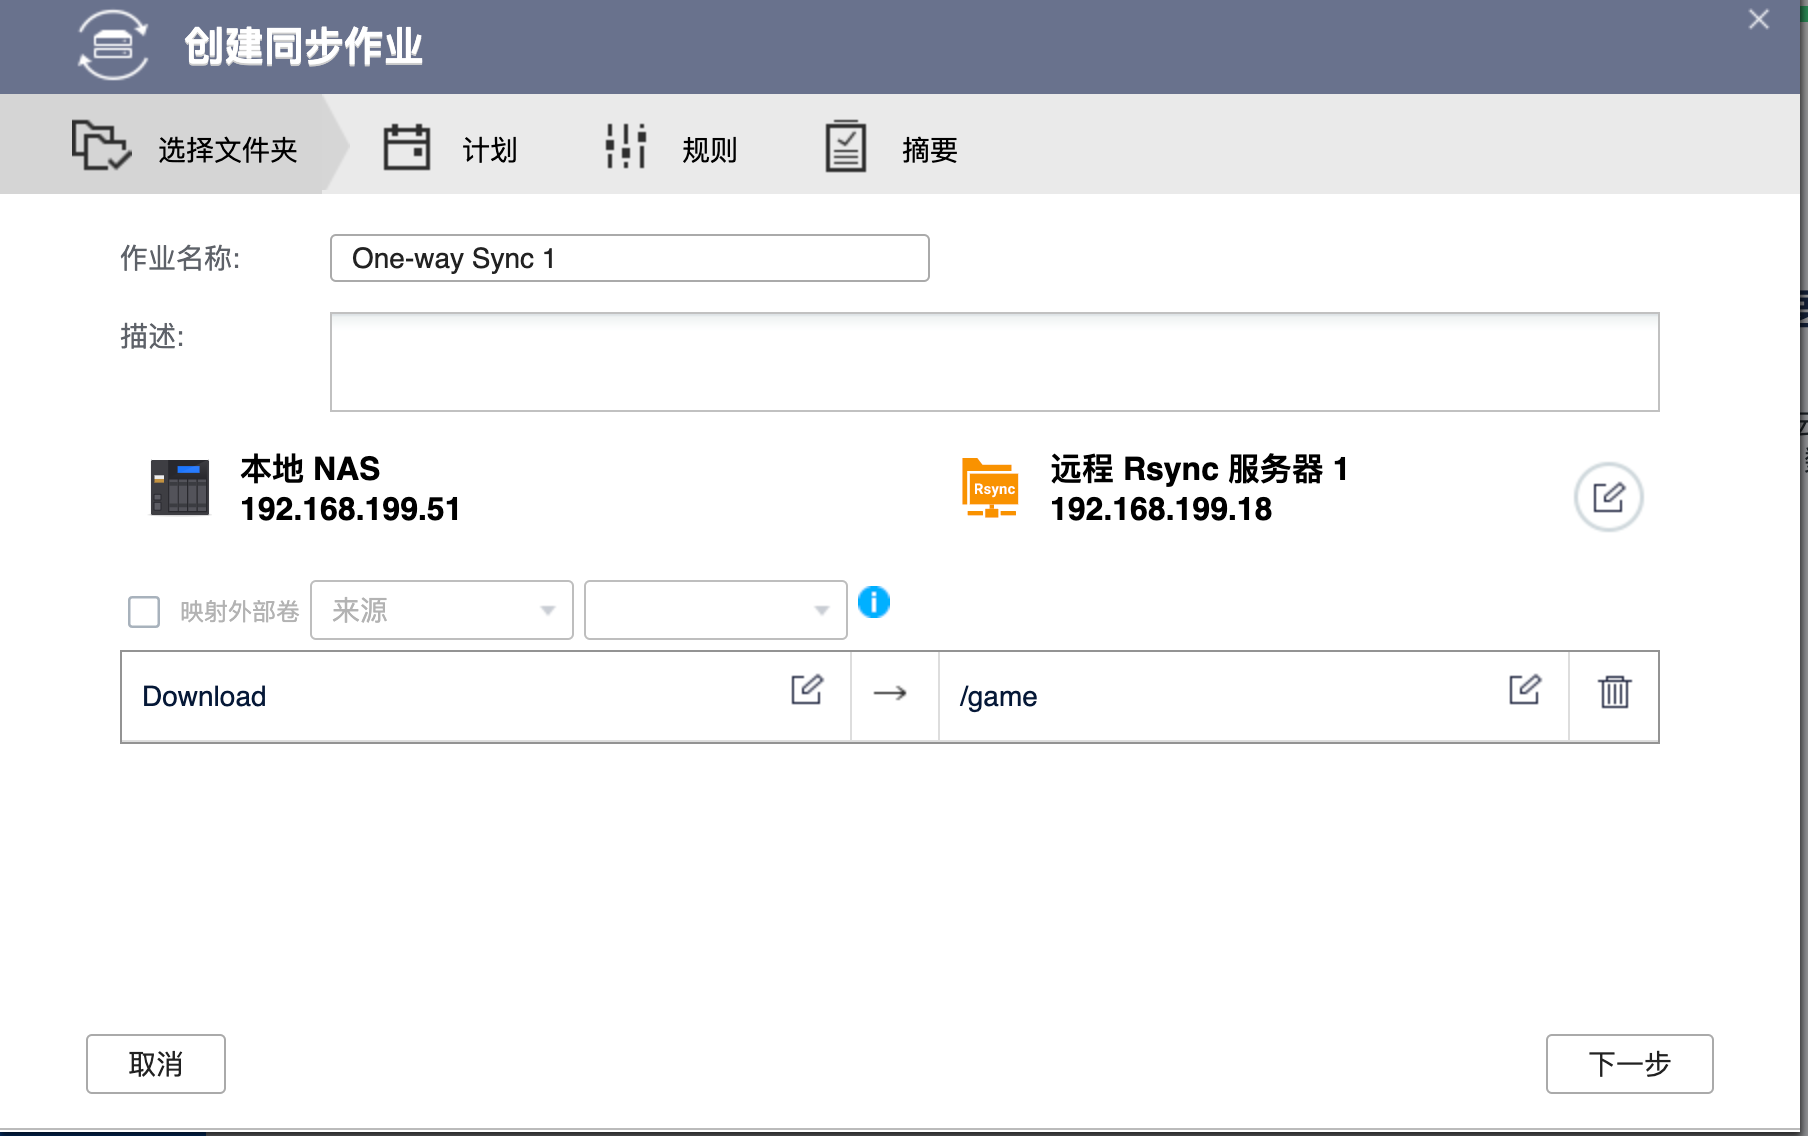Edit the Download source folder
Viewport: 1808px width, 1136px height.
pyautogui.click(x=807, y=690)
